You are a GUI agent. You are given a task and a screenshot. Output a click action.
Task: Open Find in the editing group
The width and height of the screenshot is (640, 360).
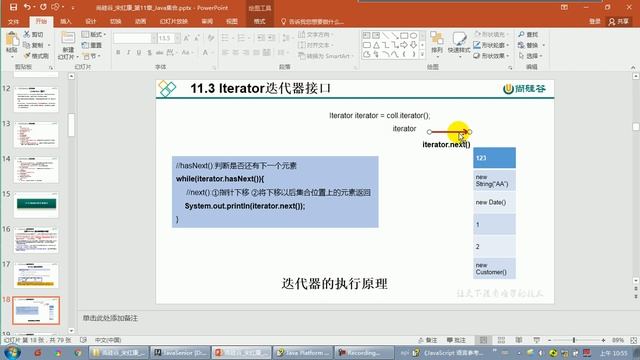tap(528, 34)
